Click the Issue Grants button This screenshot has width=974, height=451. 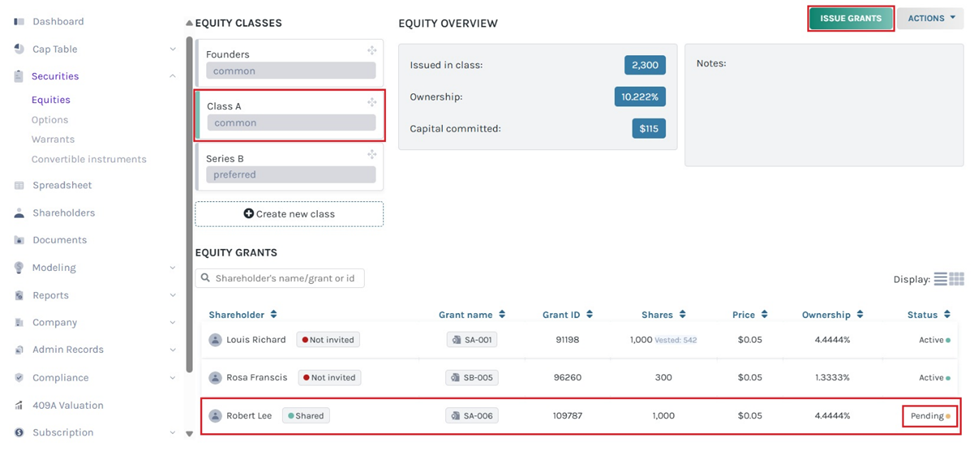click(850, 18)
